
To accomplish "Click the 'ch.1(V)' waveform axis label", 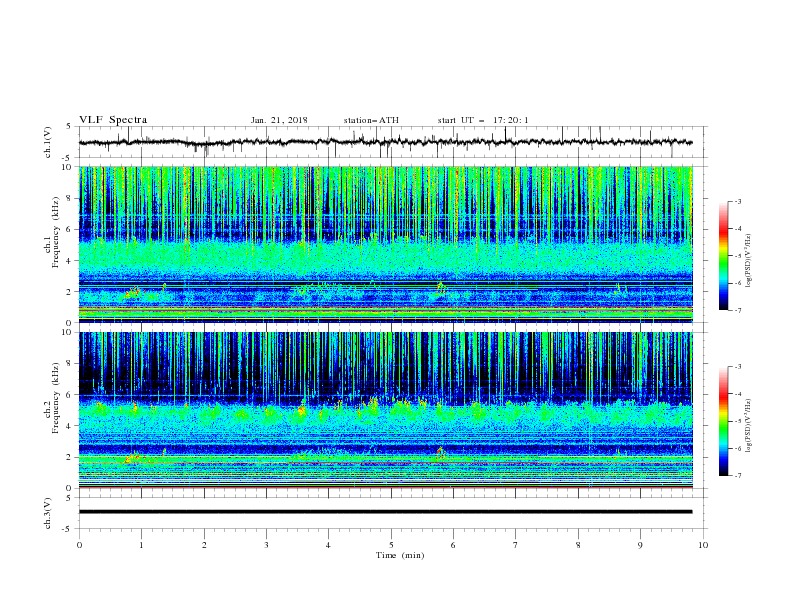I will 48,142.
